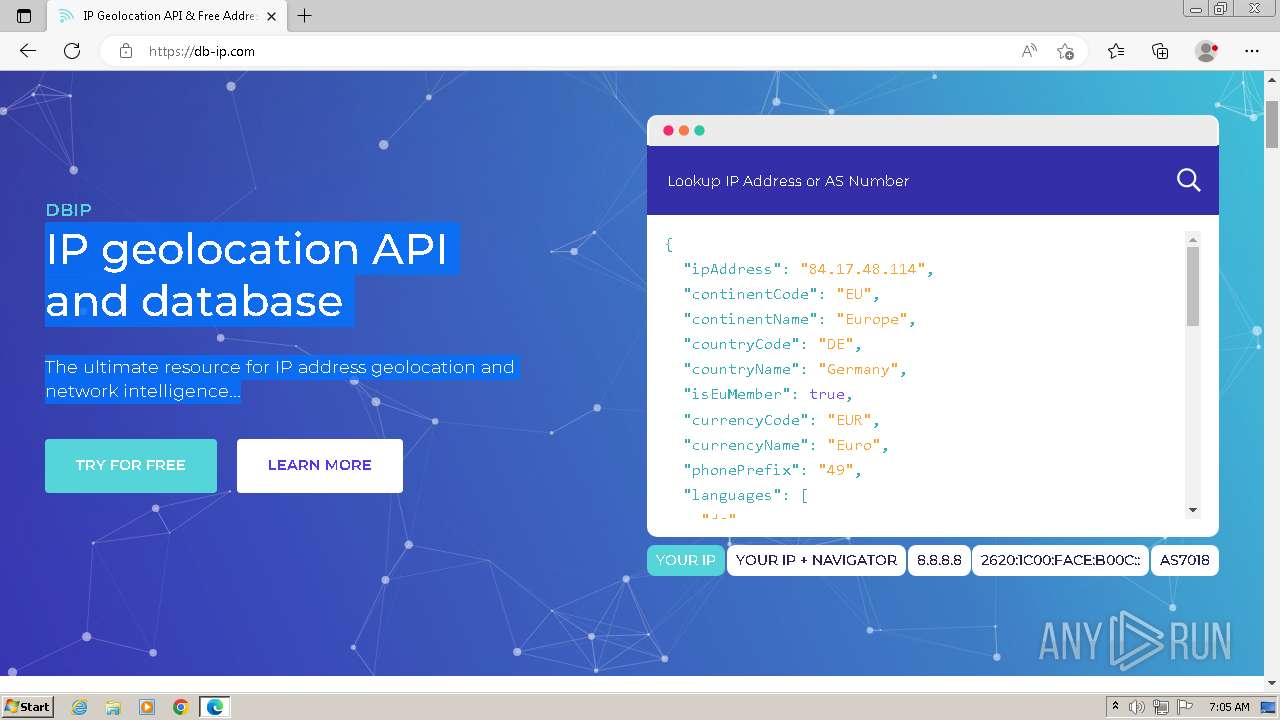The height and width of the screenshot is (720, 1280).
Task: Click TRY FOR FREE button
Action: [131, 465]
